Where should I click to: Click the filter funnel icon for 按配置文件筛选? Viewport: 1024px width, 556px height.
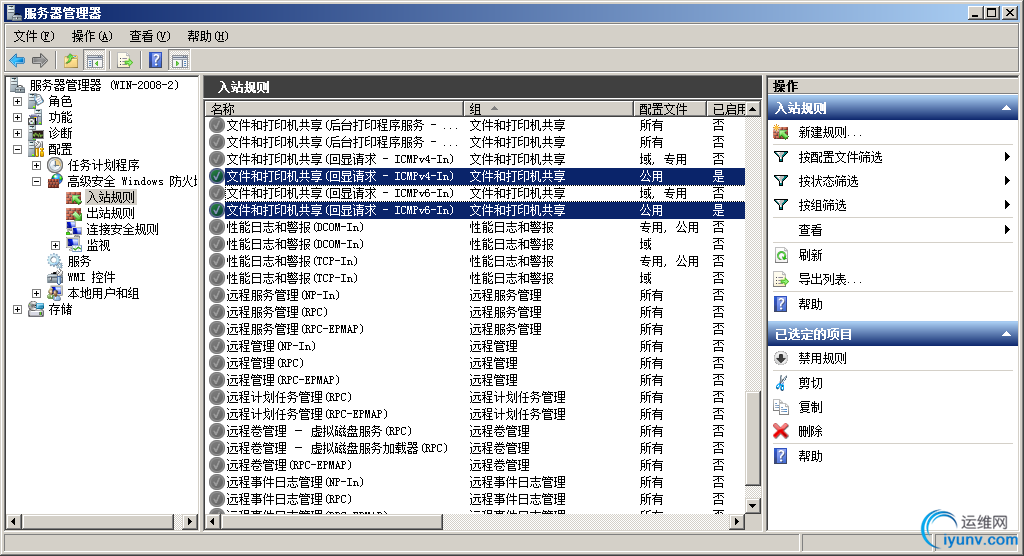[781, 157]
